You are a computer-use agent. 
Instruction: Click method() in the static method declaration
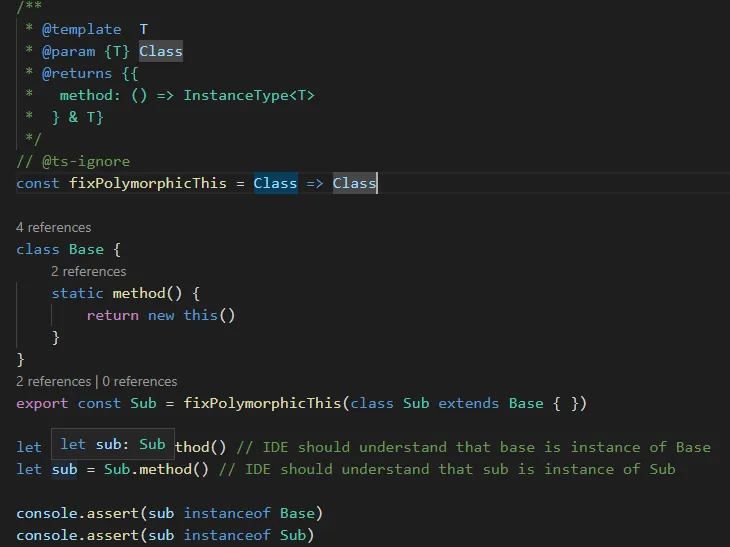click(147, 293)
